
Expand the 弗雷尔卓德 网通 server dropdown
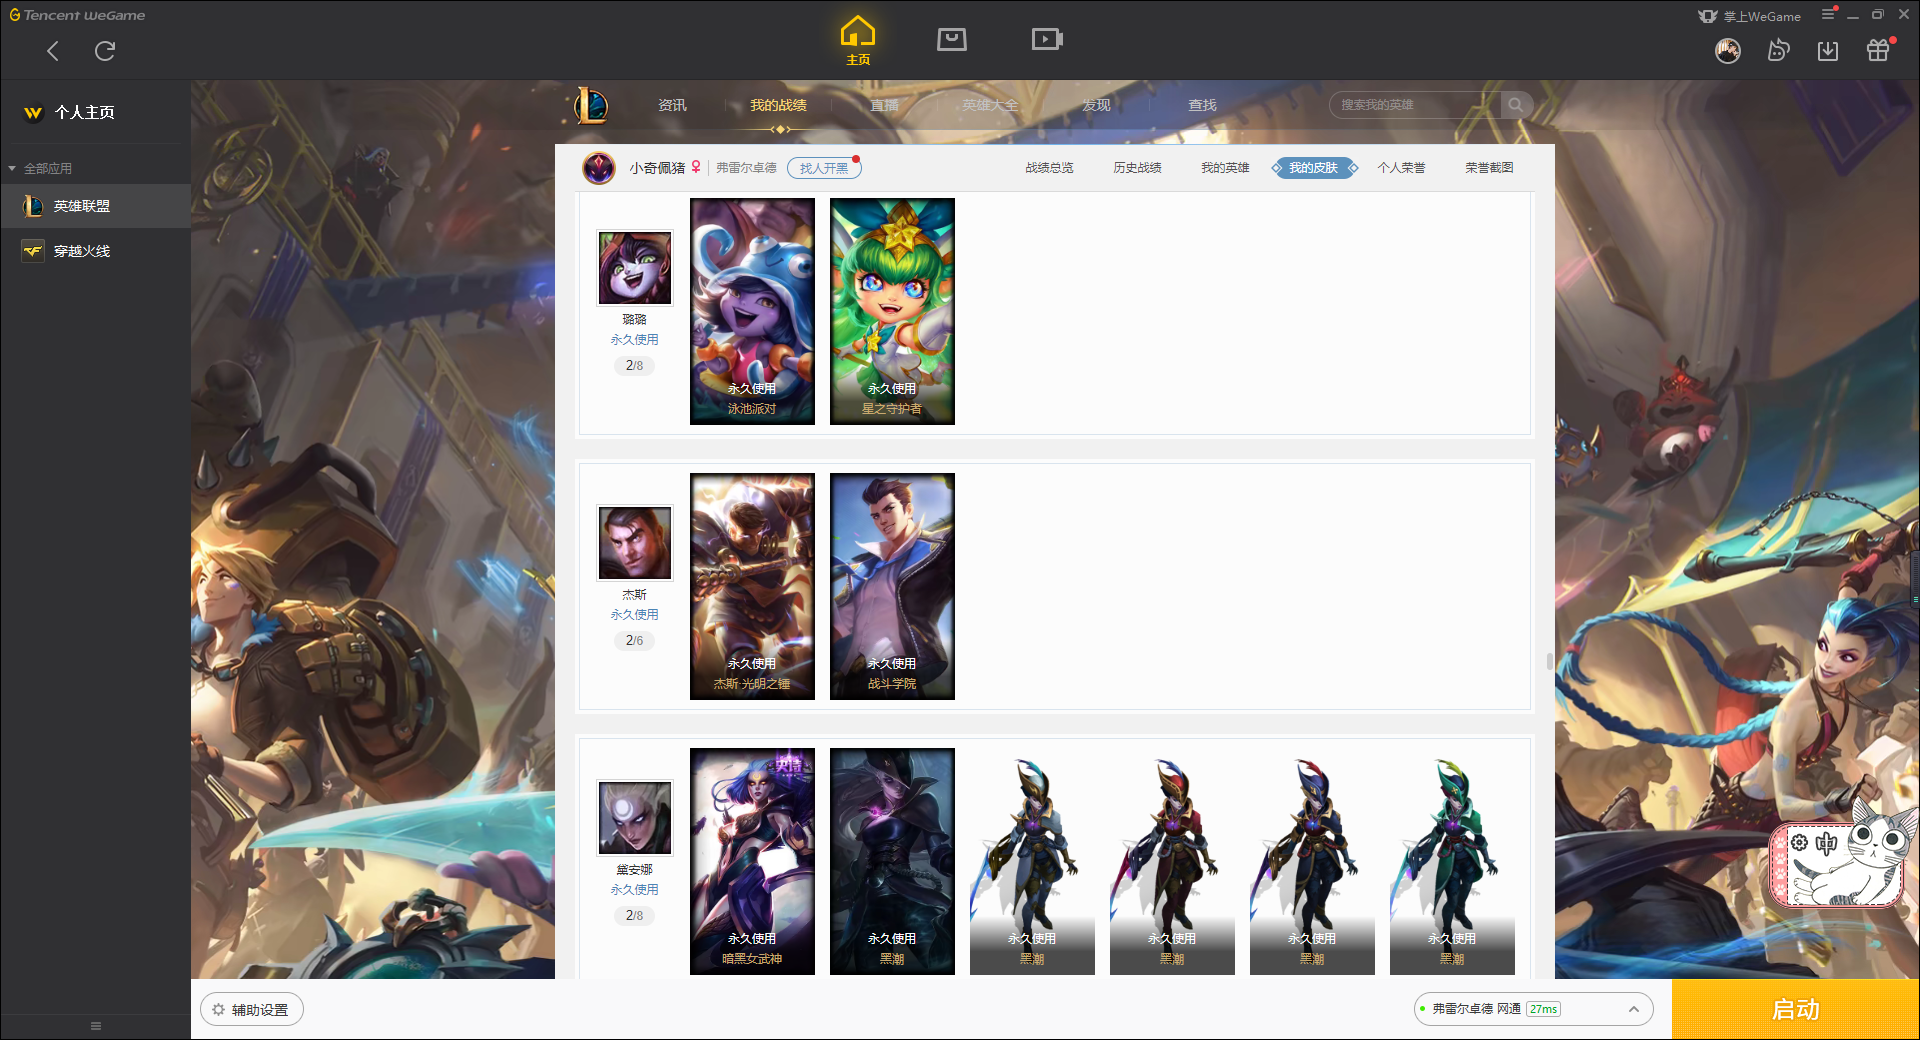pos(1533,1009)
